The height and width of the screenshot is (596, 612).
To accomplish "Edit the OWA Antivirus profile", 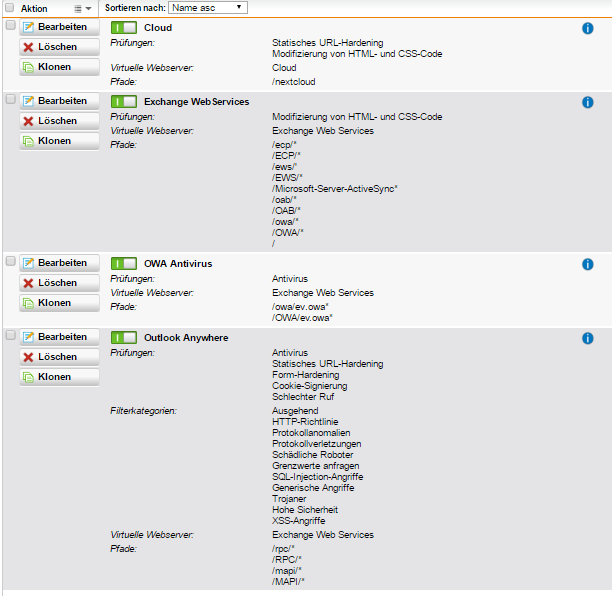I will click(59, 263).
